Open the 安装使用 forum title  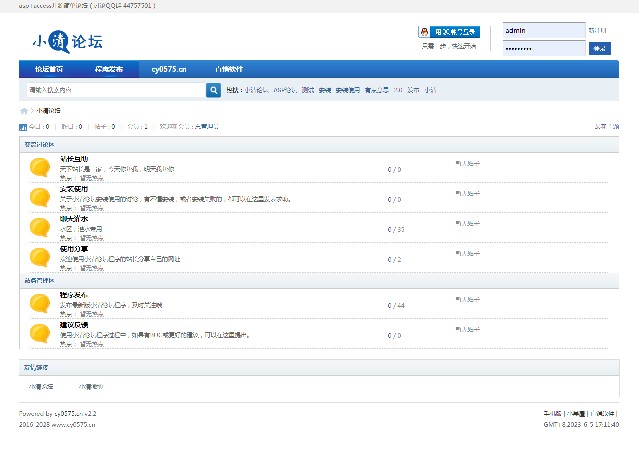coord(74,189)
